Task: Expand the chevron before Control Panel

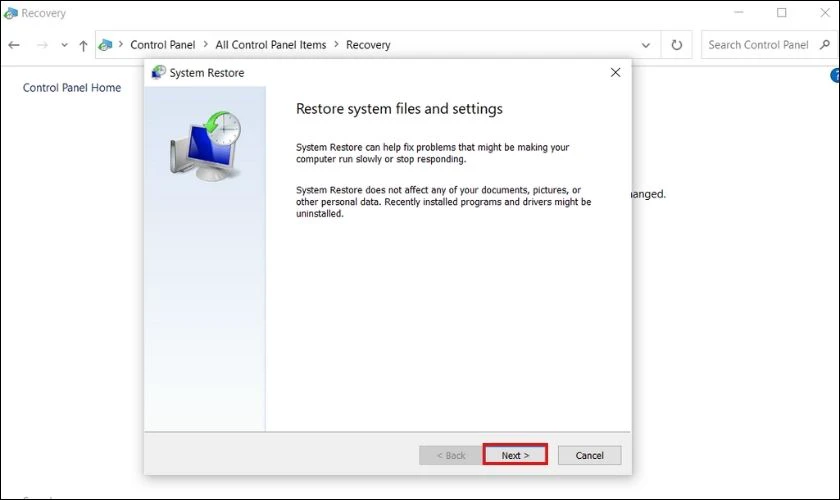Action: point(121,44)
